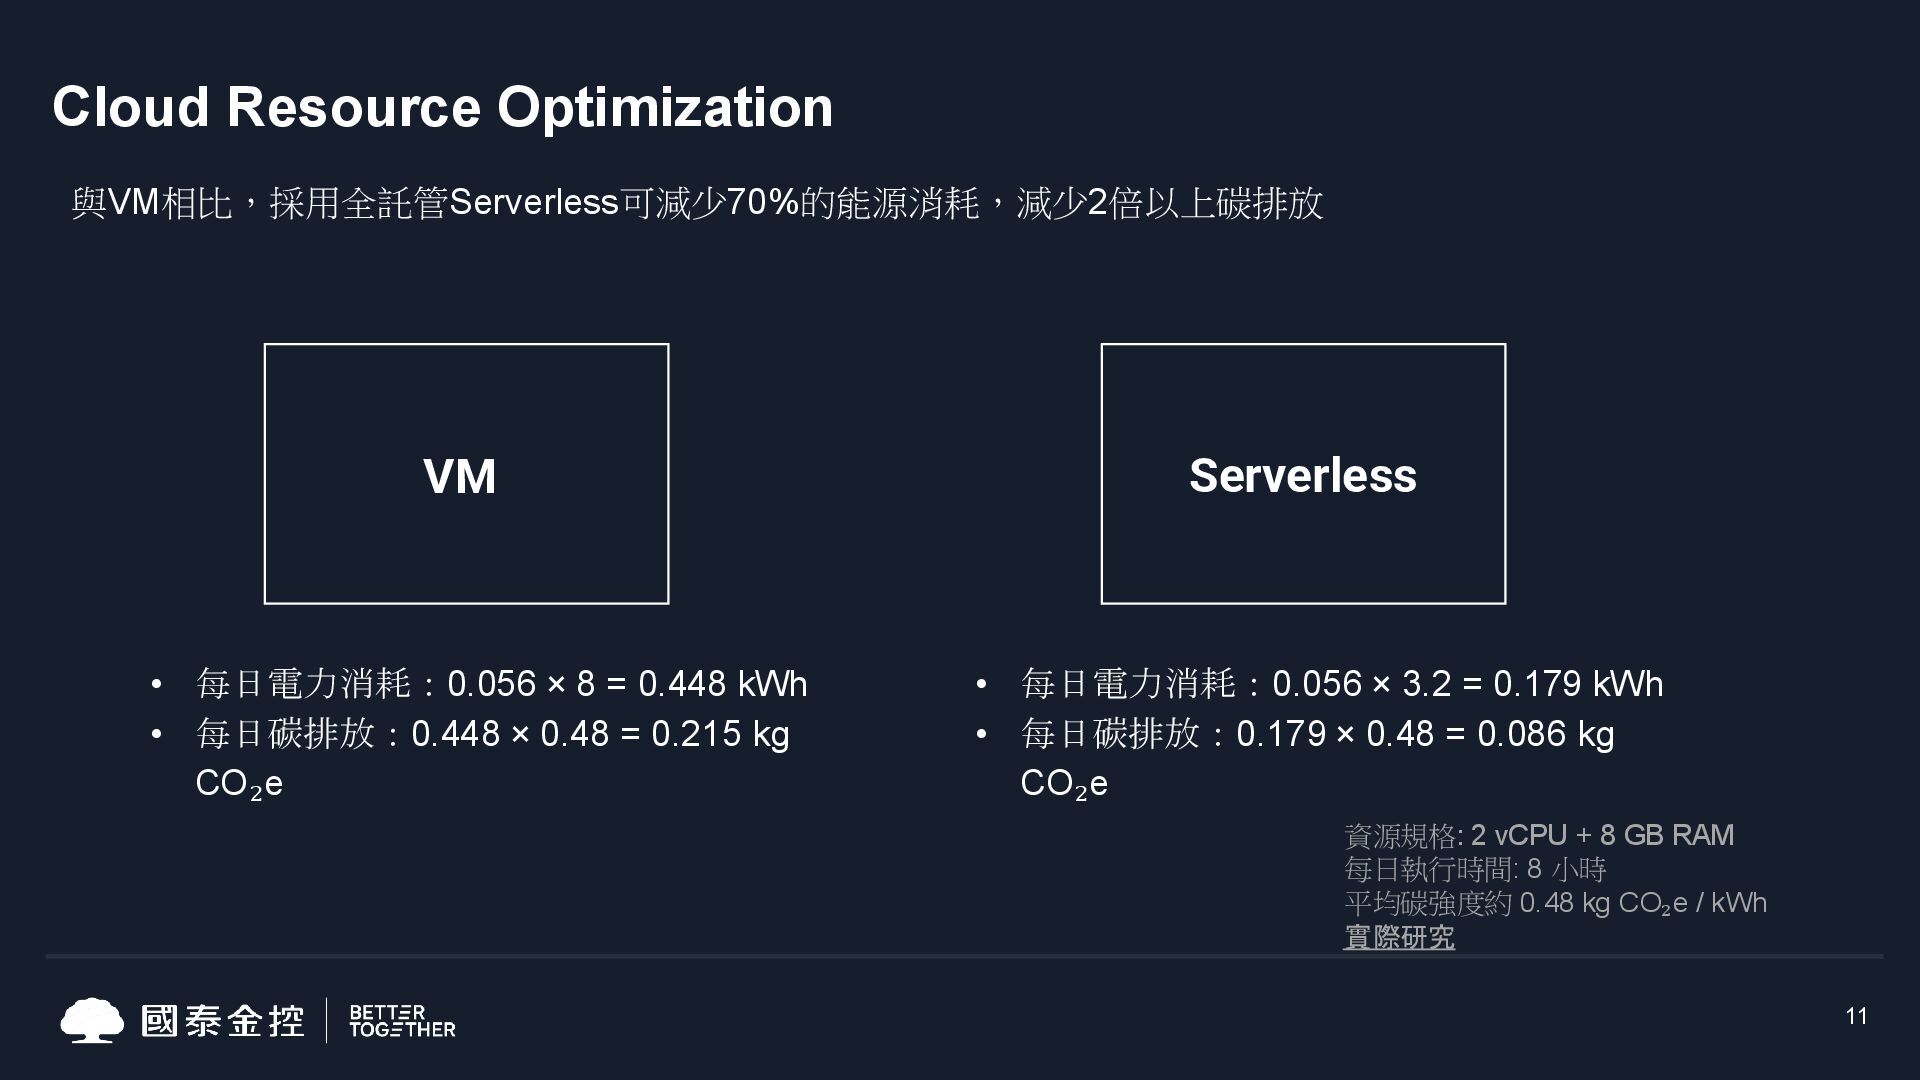Select the VM box
The image size is (1920, 1080).
[466, 474]
